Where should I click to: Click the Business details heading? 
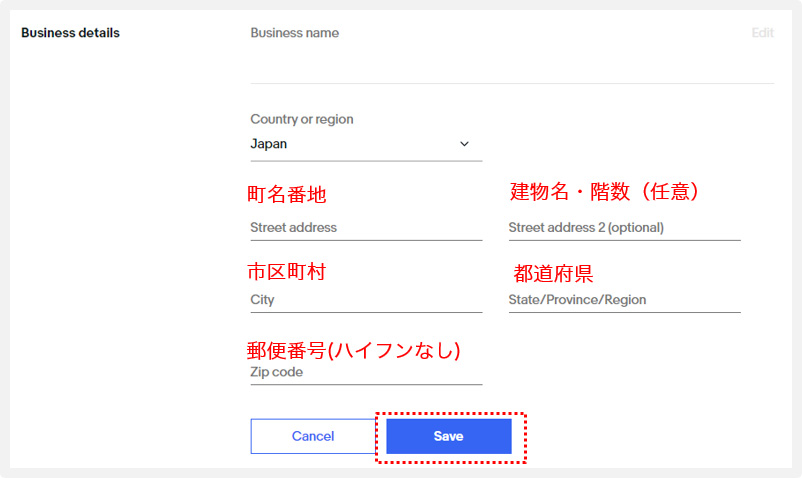pos(71,33)
